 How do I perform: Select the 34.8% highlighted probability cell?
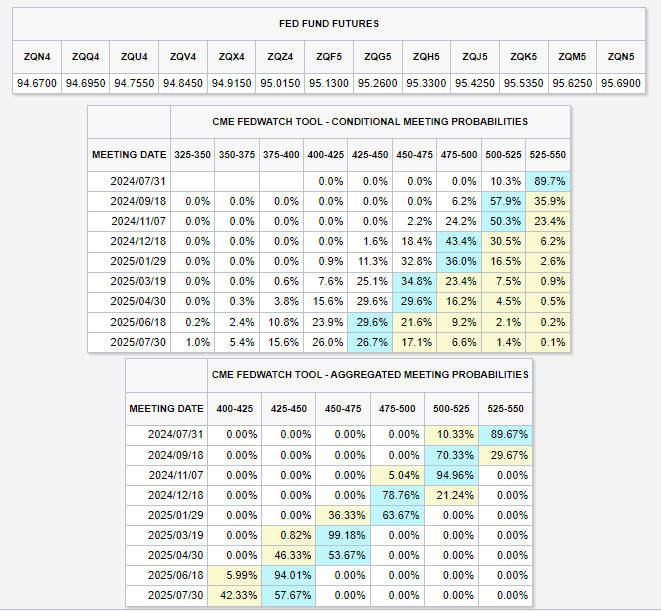pyautogui.click(x=413, y=281)
